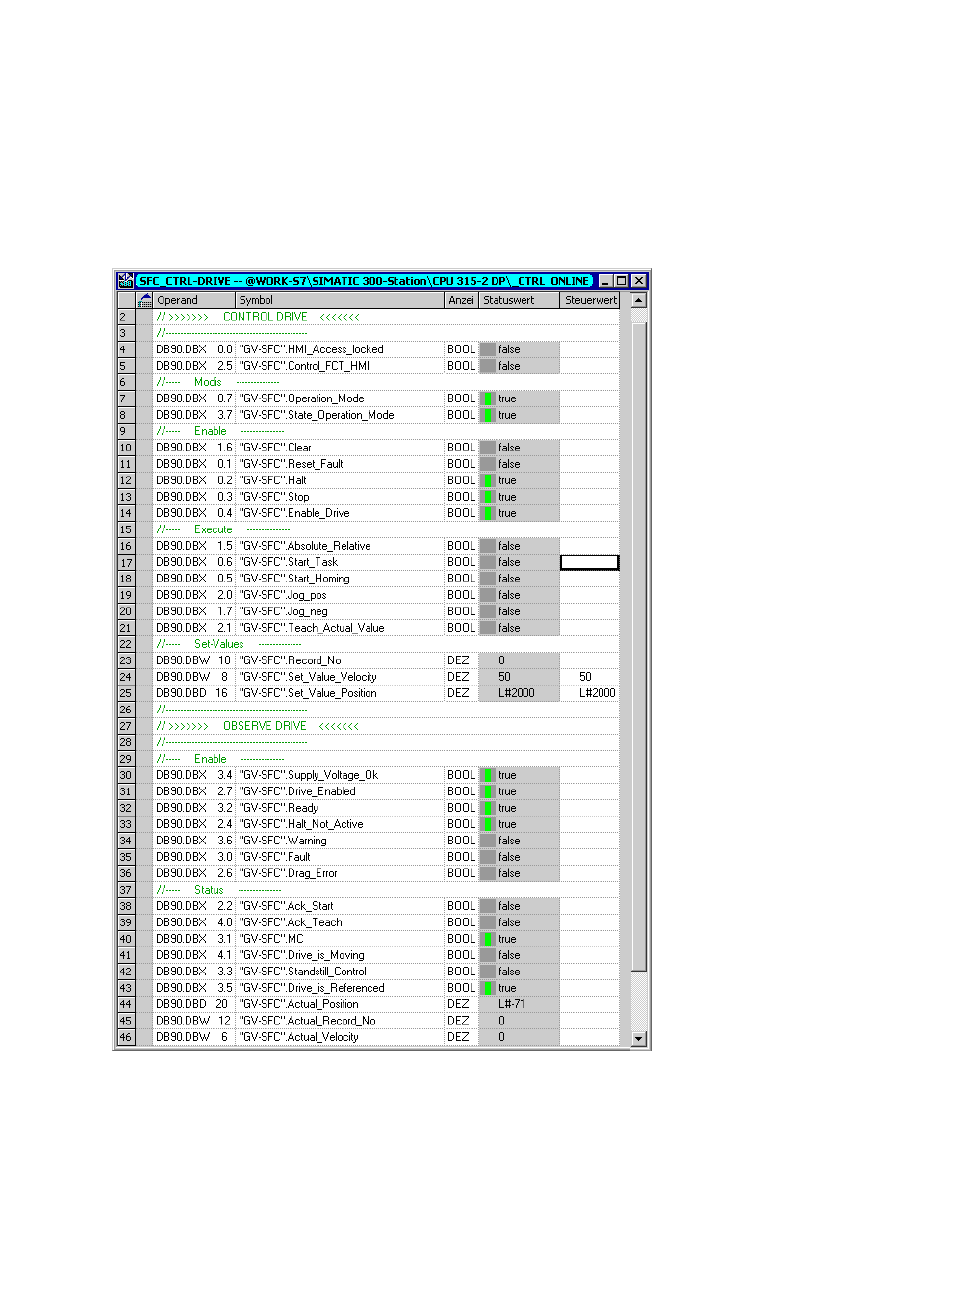Click symbol "GV-SFC".HMI_Access_locked
Image resolution: width=954 pixels, height=1307 pixels.
pos(312,349)
